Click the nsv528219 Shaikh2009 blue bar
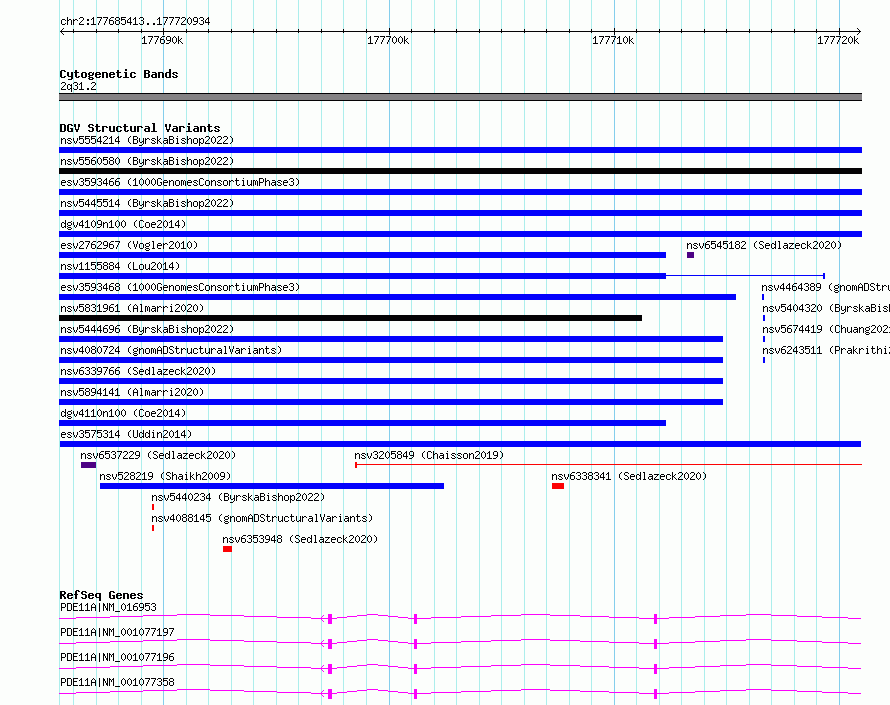Viewport: 890px width, 705px height. (272, 486)
